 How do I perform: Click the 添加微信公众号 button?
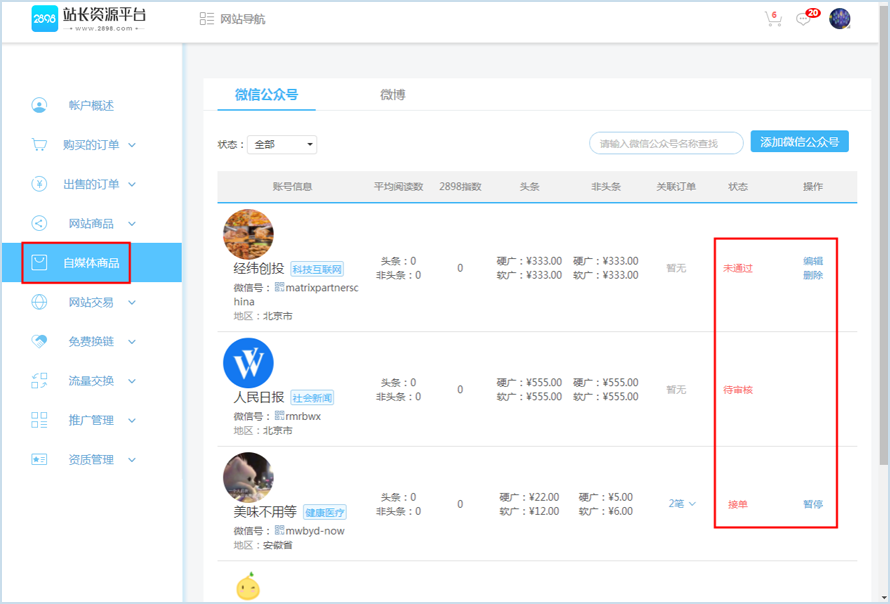(799, 142)
